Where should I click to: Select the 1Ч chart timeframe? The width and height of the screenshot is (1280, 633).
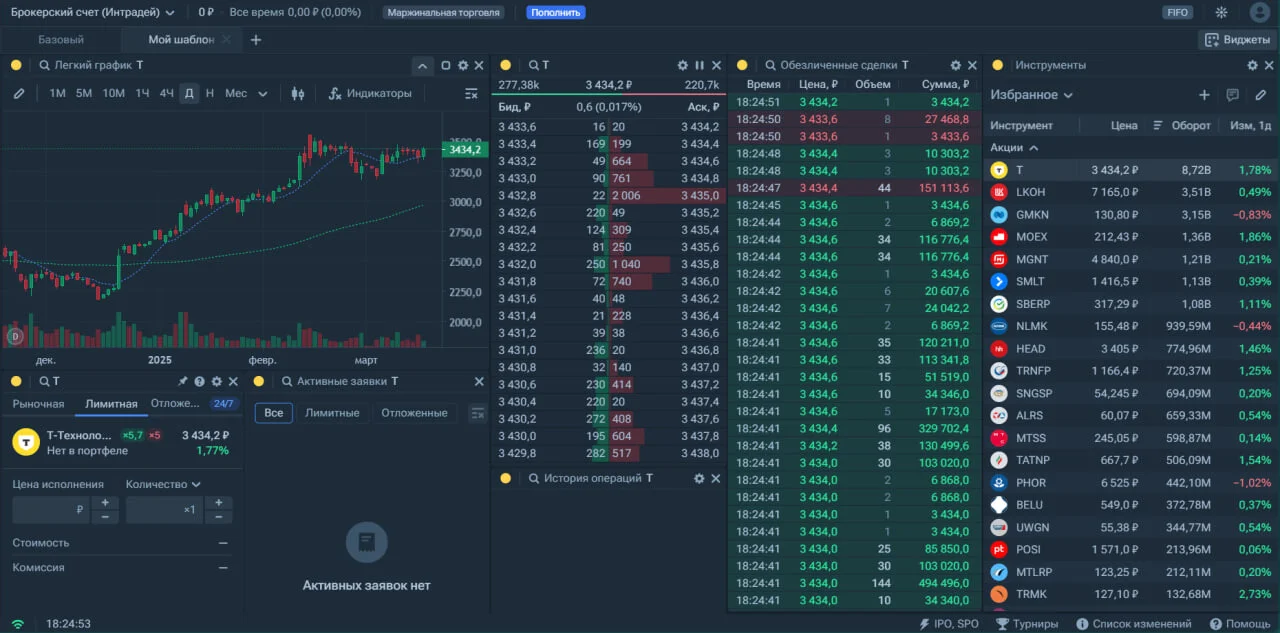point(143,93)
